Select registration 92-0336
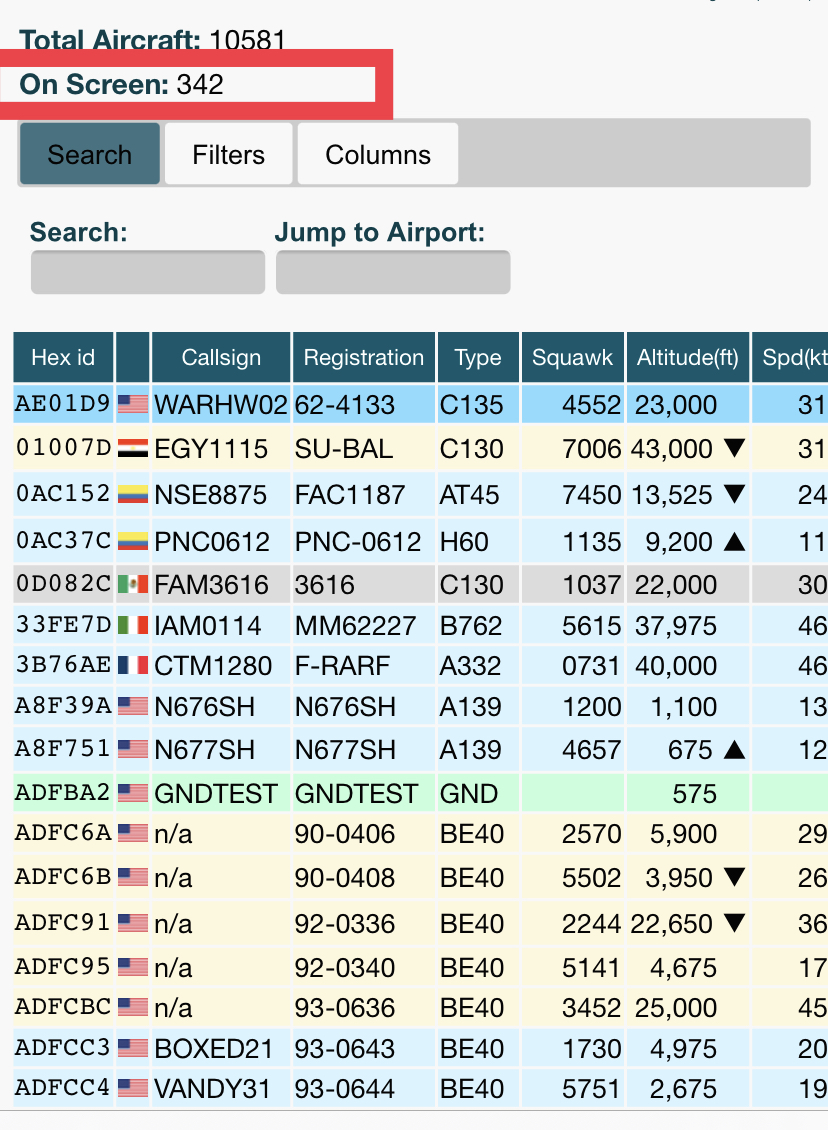This screenshot has width=828, height=1130. 344,924
